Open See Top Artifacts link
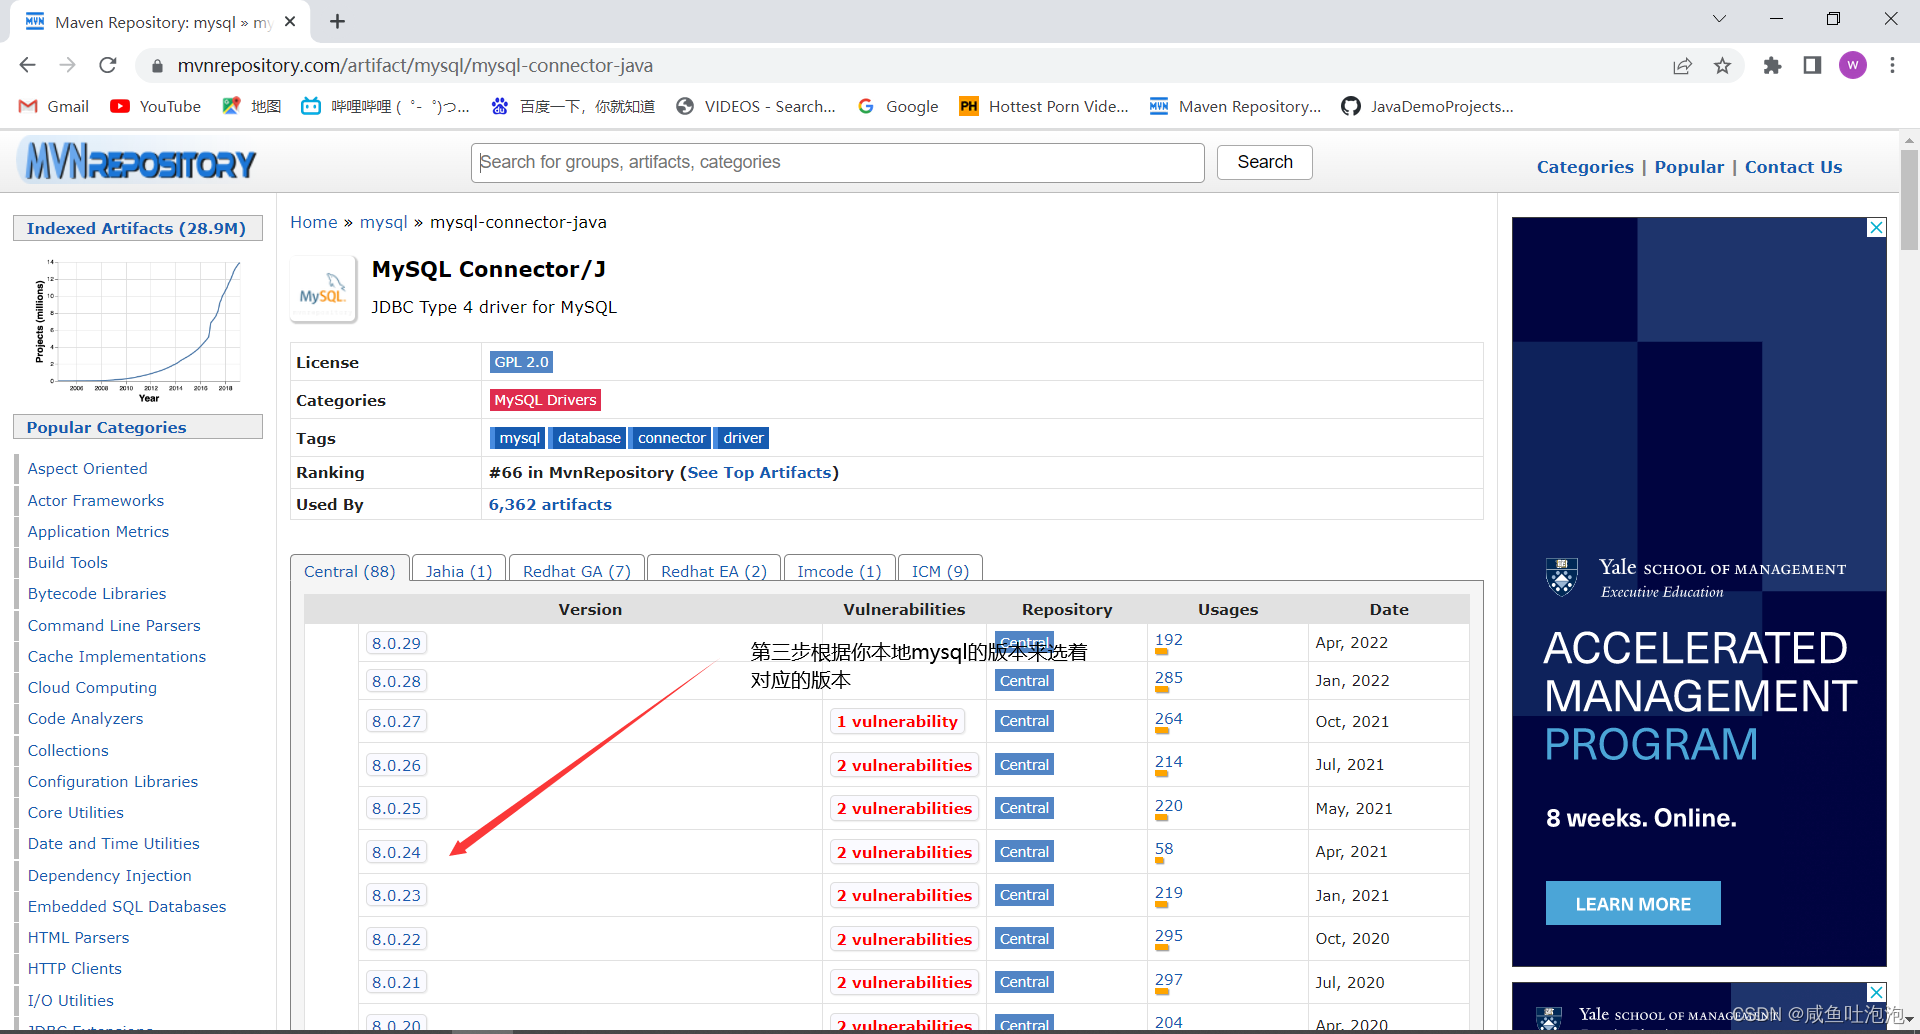 pyautogui.click(x=759, y=472)
